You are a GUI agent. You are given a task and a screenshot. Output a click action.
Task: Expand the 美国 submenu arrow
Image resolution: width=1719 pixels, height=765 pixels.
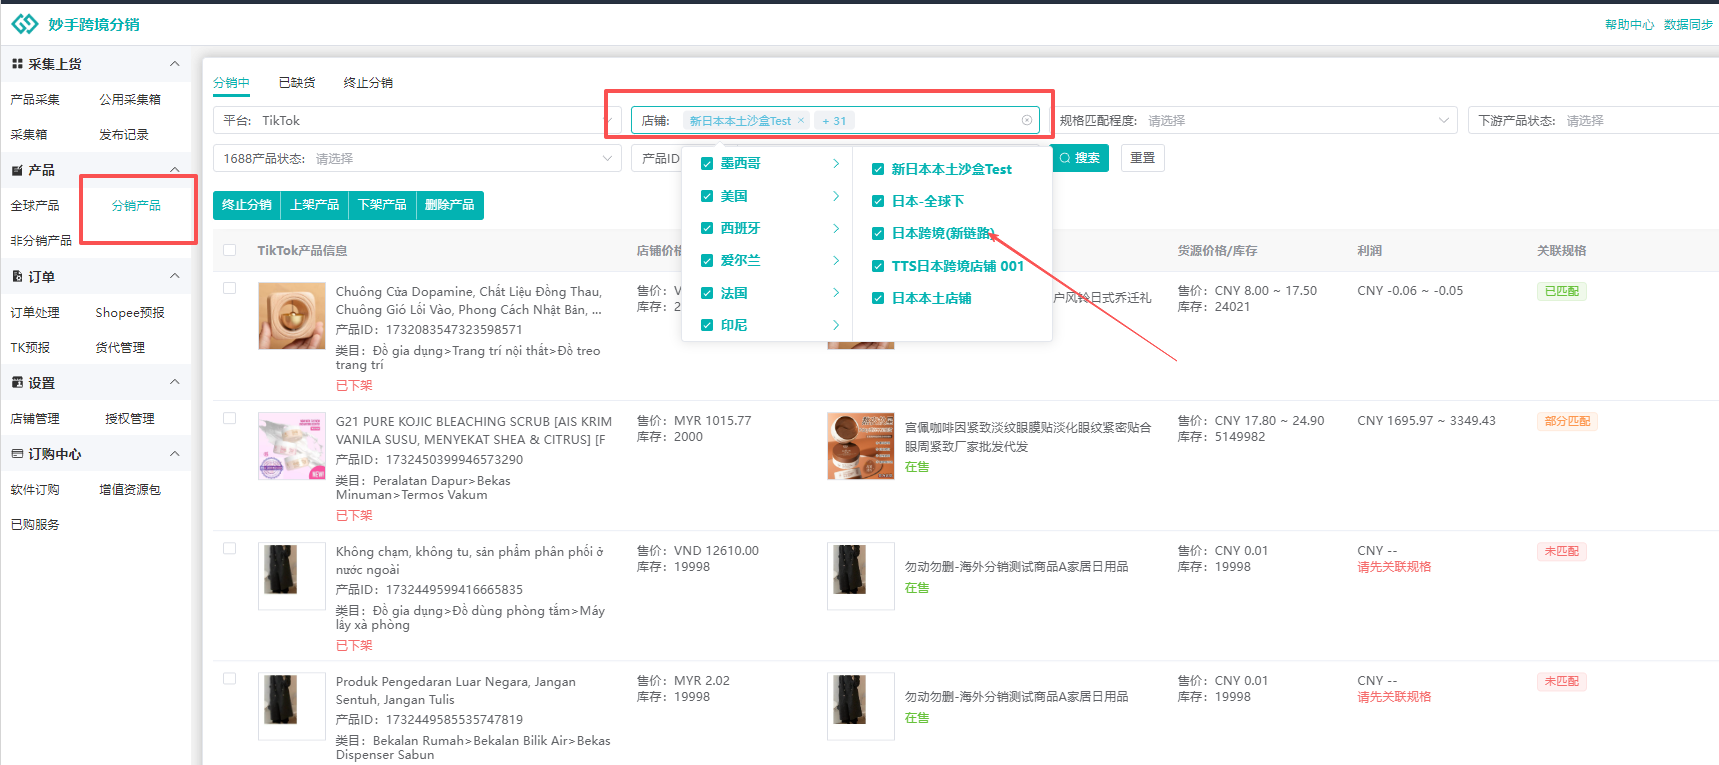(x=836, y=196)
